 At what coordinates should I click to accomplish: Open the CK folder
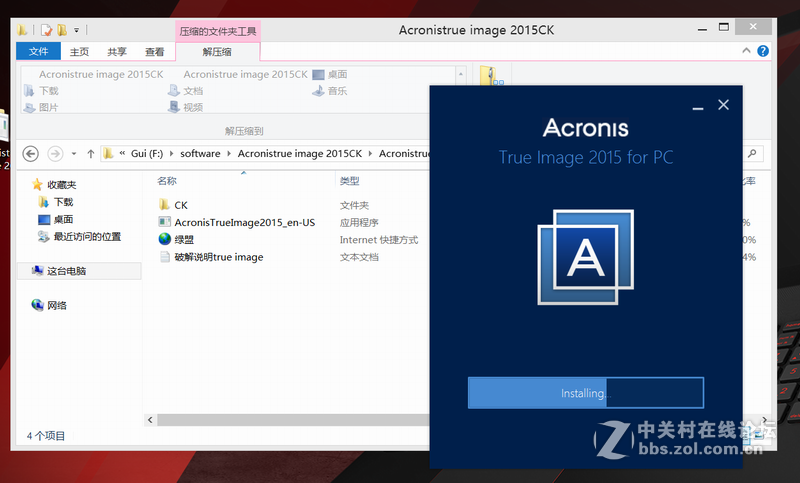181,205
